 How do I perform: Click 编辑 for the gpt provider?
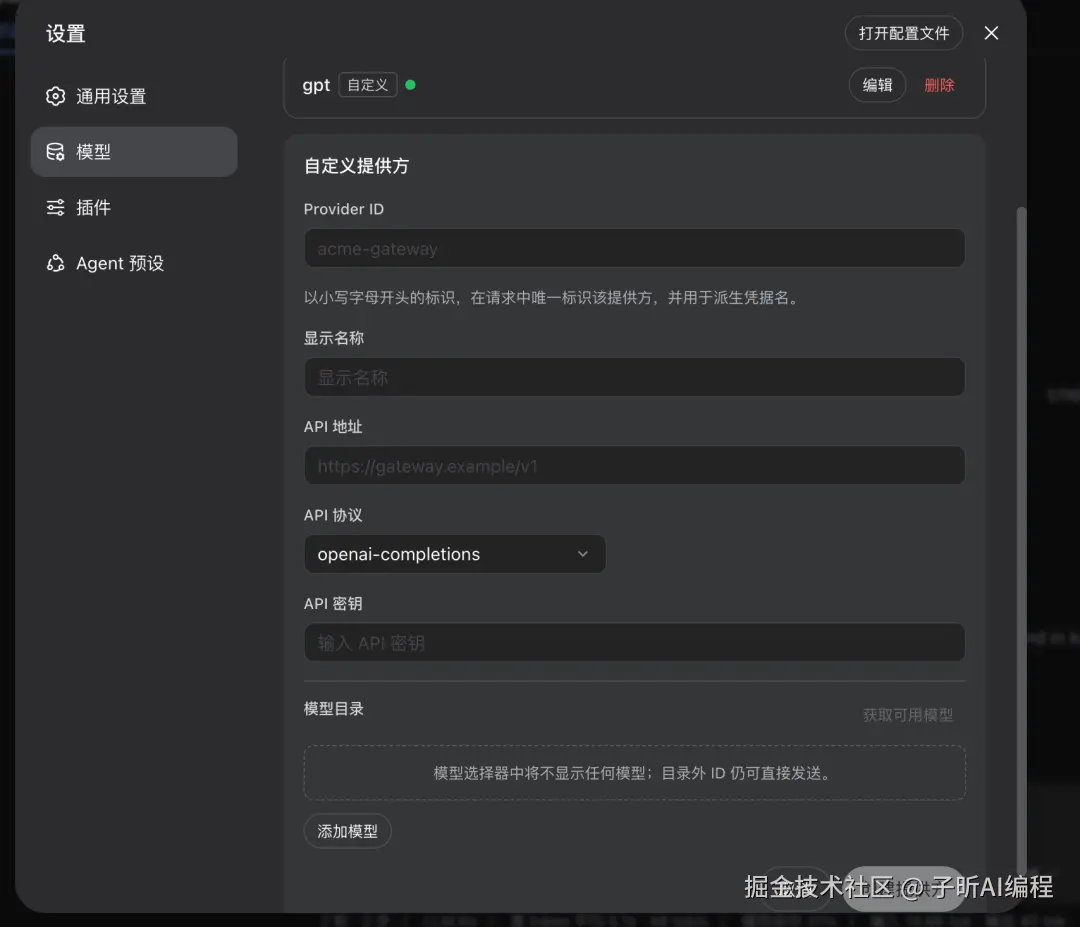877,85
